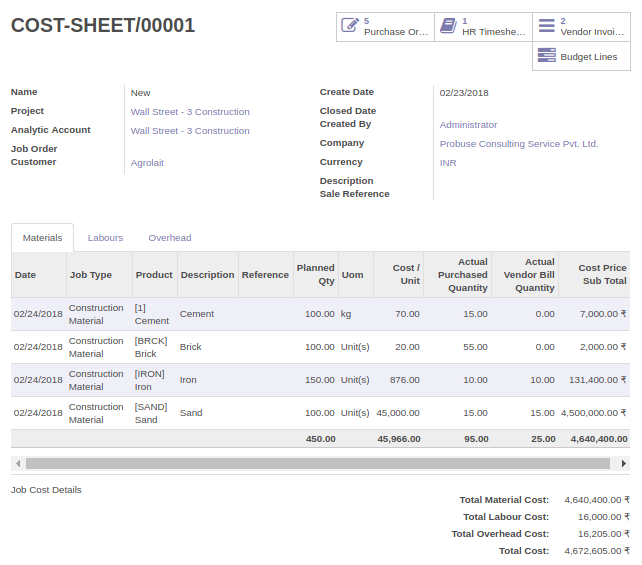Click the horizontal table scrollbar
This screenshot has width=642, height=565.
(x=318, y=463)
